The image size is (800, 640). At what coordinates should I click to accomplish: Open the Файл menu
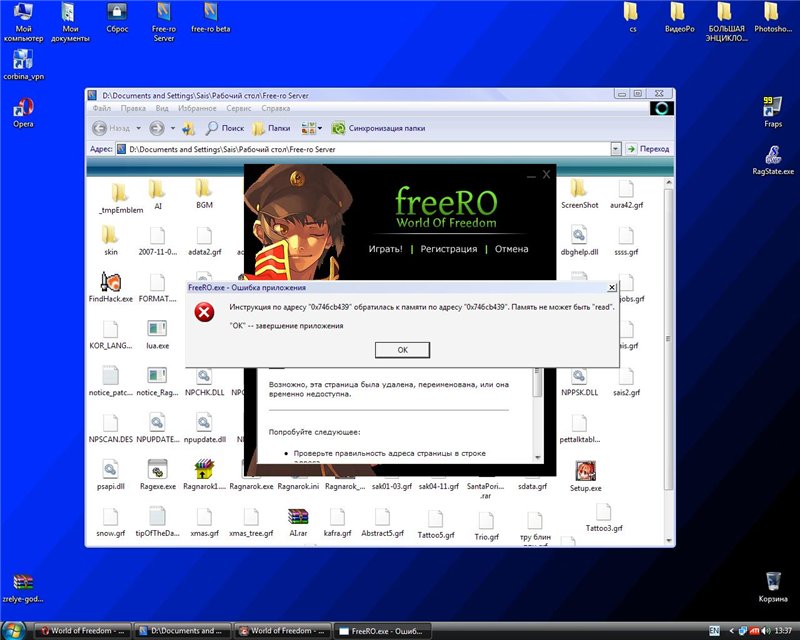pyautogui.click(x=102, y=108)
